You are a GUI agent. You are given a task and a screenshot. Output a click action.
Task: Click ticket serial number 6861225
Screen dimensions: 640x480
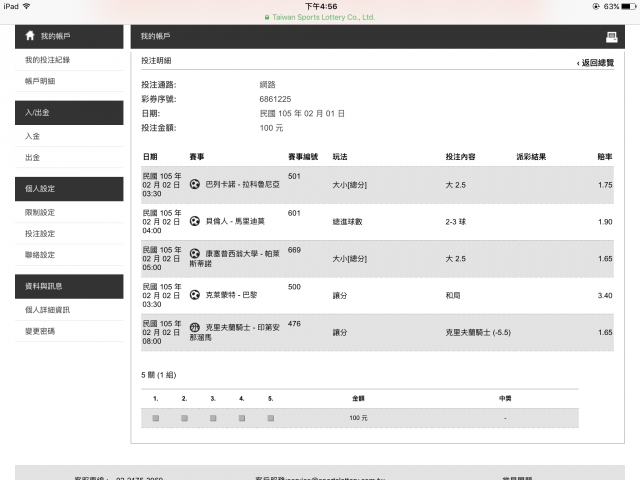click(275, 99)
